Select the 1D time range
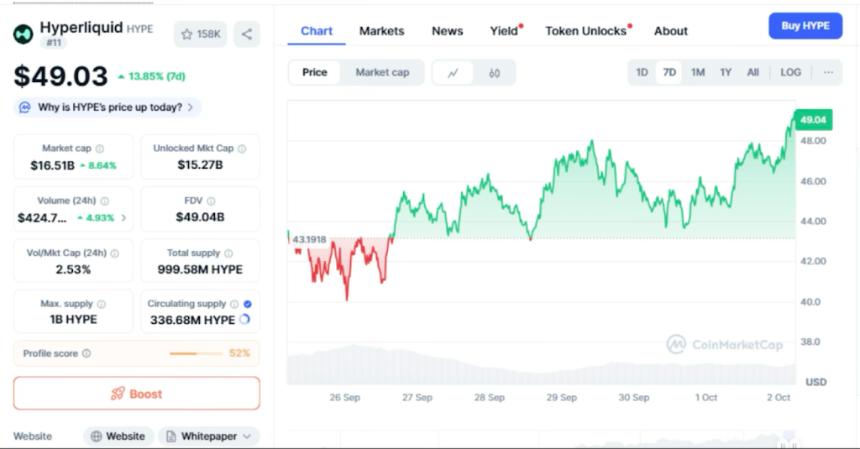Viewport: 860px width, 449px height. [x=642, y=73]
